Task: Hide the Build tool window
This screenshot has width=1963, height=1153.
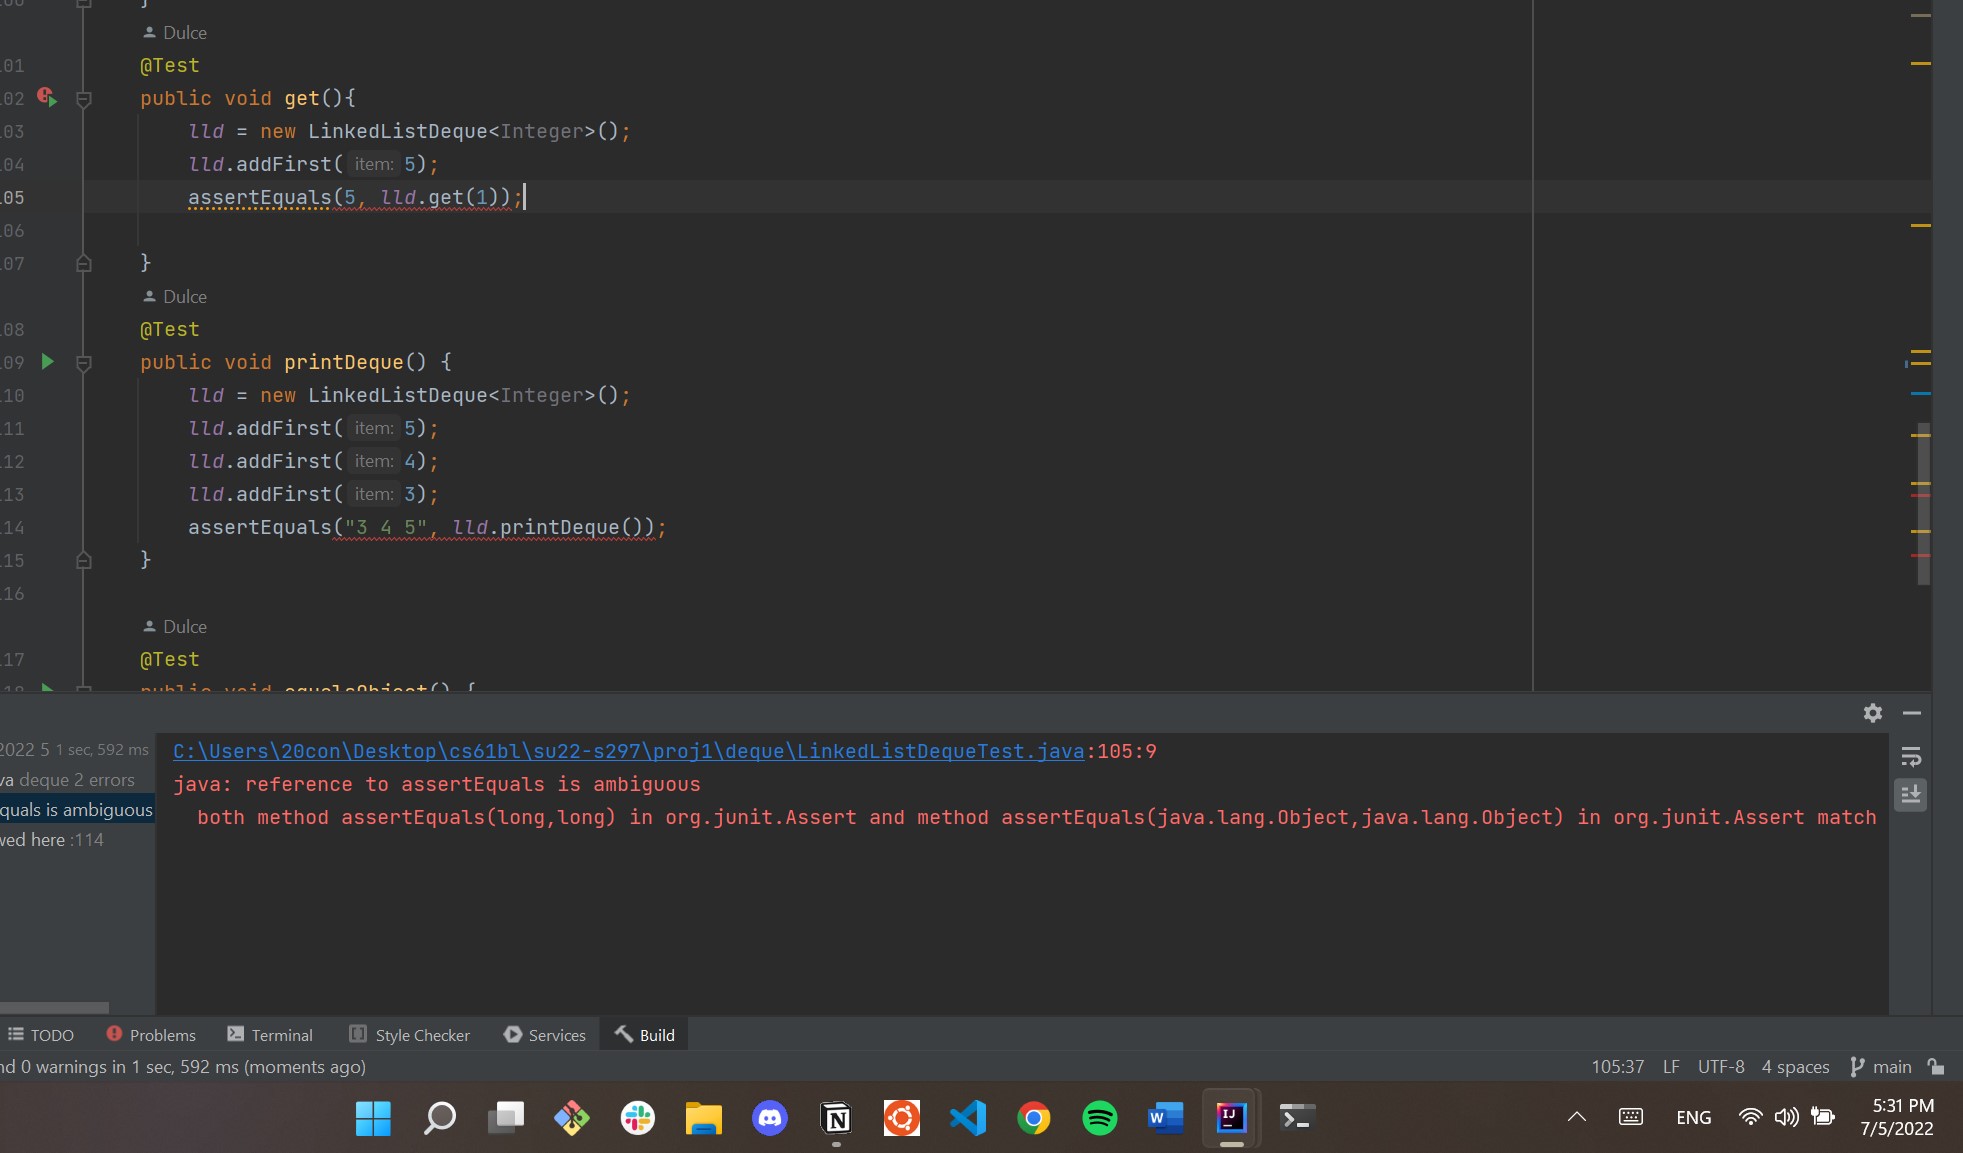Action: point(1912,713)
